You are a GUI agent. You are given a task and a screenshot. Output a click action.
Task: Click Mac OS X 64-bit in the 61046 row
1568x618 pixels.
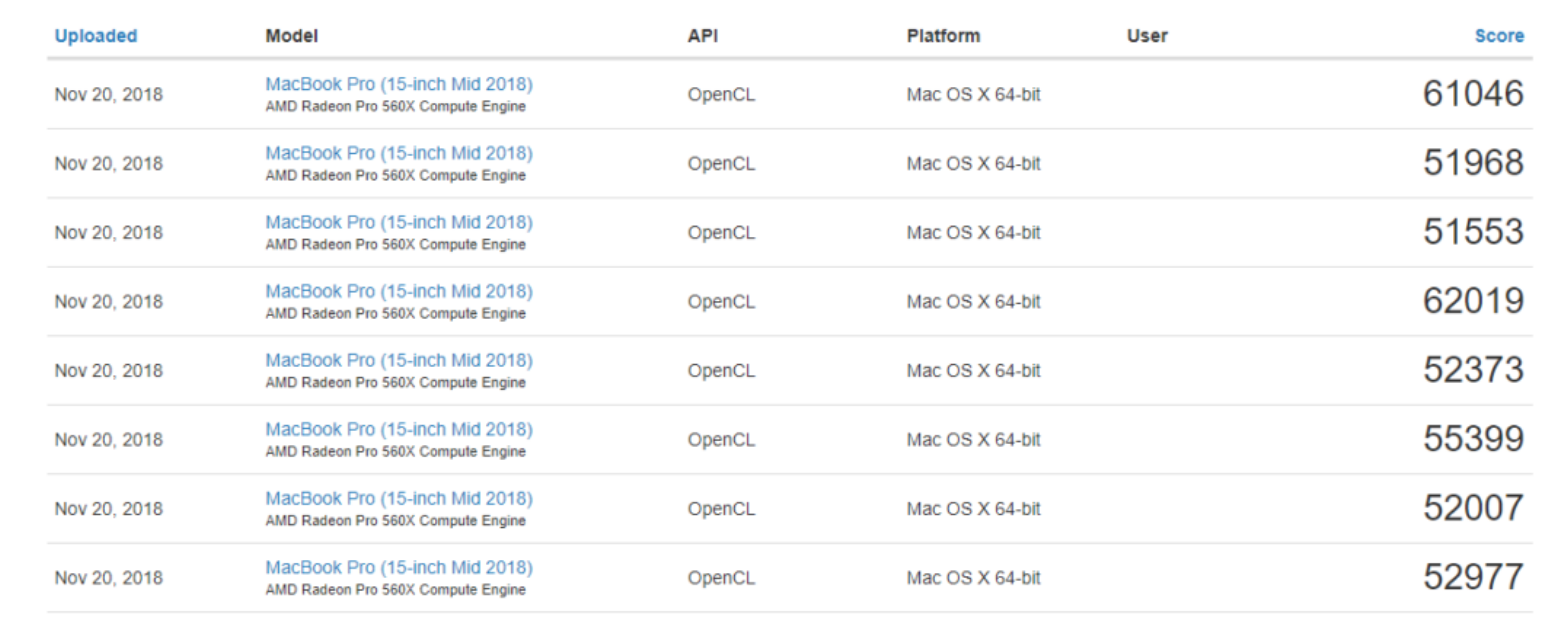pyautogui.click(x=973, y=95)
